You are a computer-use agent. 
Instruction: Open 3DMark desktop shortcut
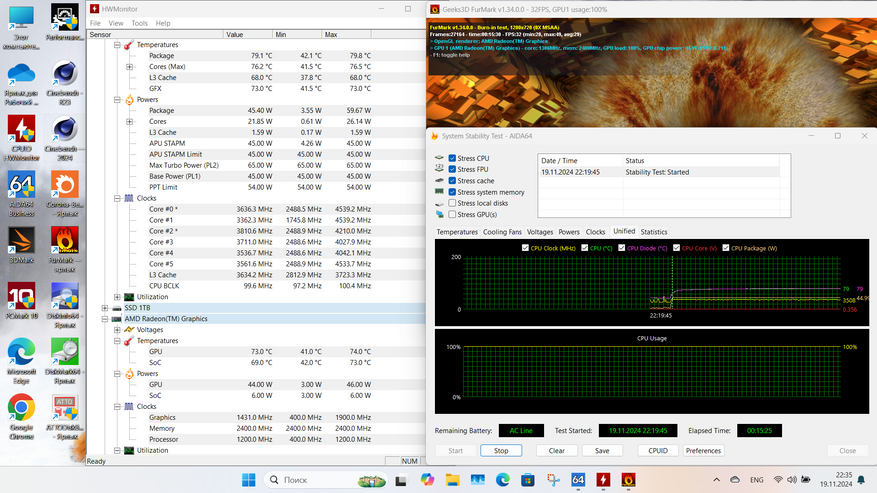coord(21,245)
